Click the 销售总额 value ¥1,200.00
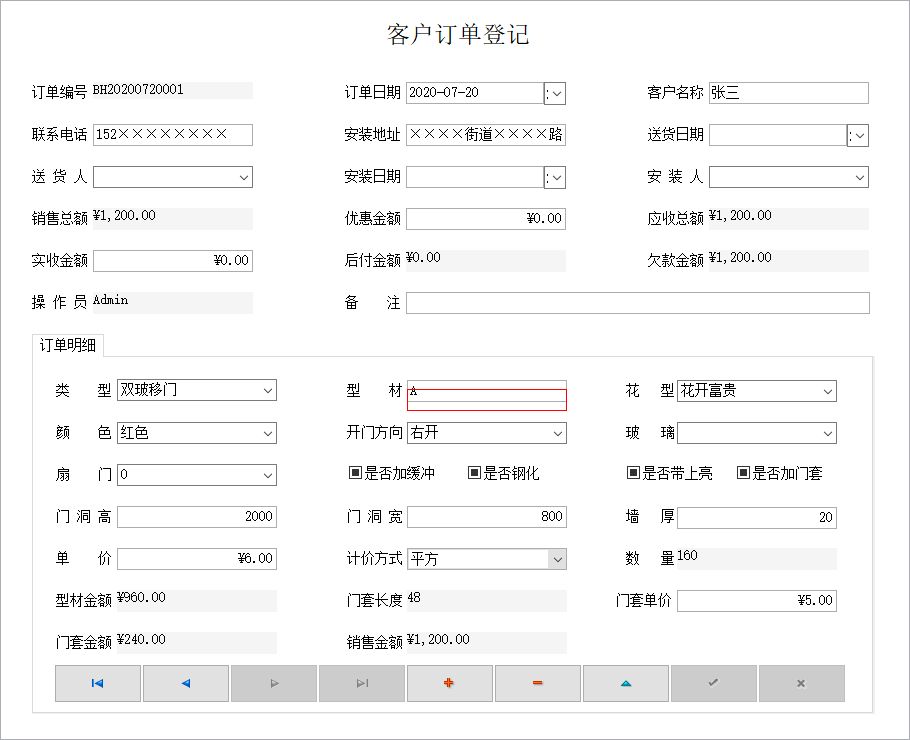Image resolution: width=910 pixels, height=740 pixels. [x=124, y=215]
